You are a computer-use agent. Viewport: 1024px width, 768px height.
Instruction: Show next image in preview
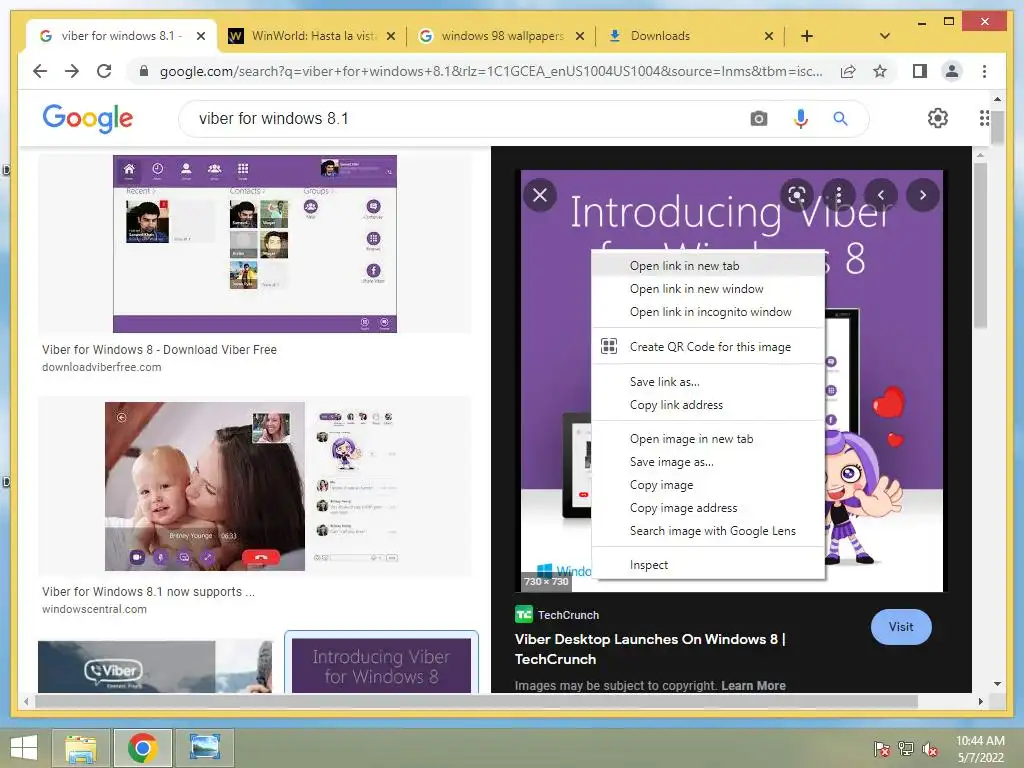922,195
